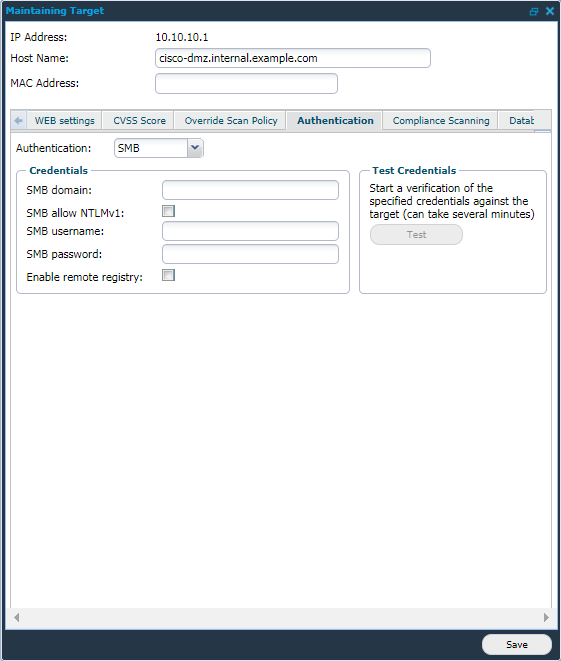Click the restore window icon in title bar
This screenshot has width=561, height=661.
tap(534, 11)
